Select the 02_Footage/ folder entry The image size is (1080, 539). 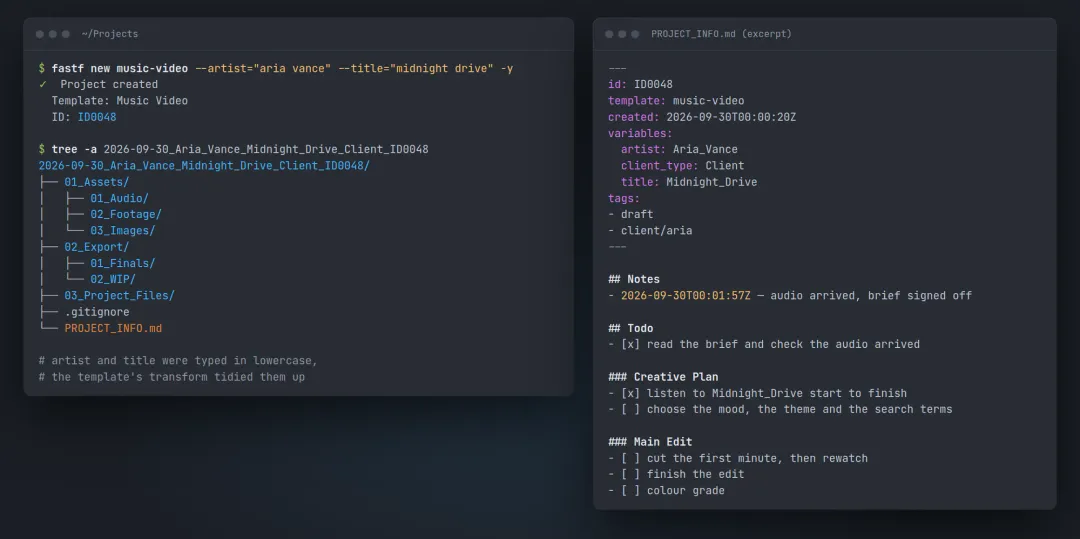tap(126, 214)
